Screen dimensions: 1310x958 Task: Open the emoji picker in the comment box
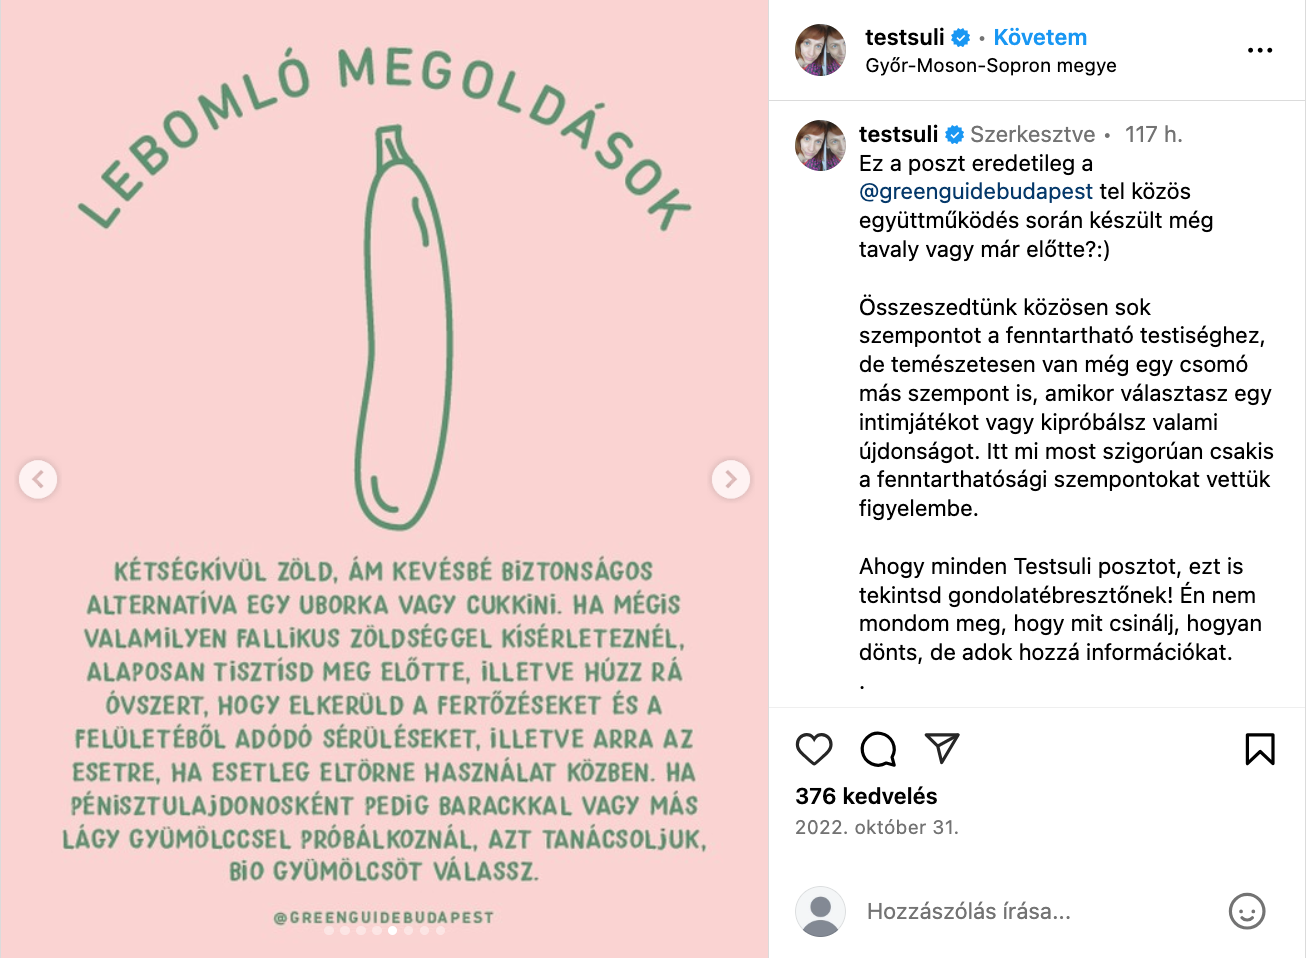click(1246, 911)
